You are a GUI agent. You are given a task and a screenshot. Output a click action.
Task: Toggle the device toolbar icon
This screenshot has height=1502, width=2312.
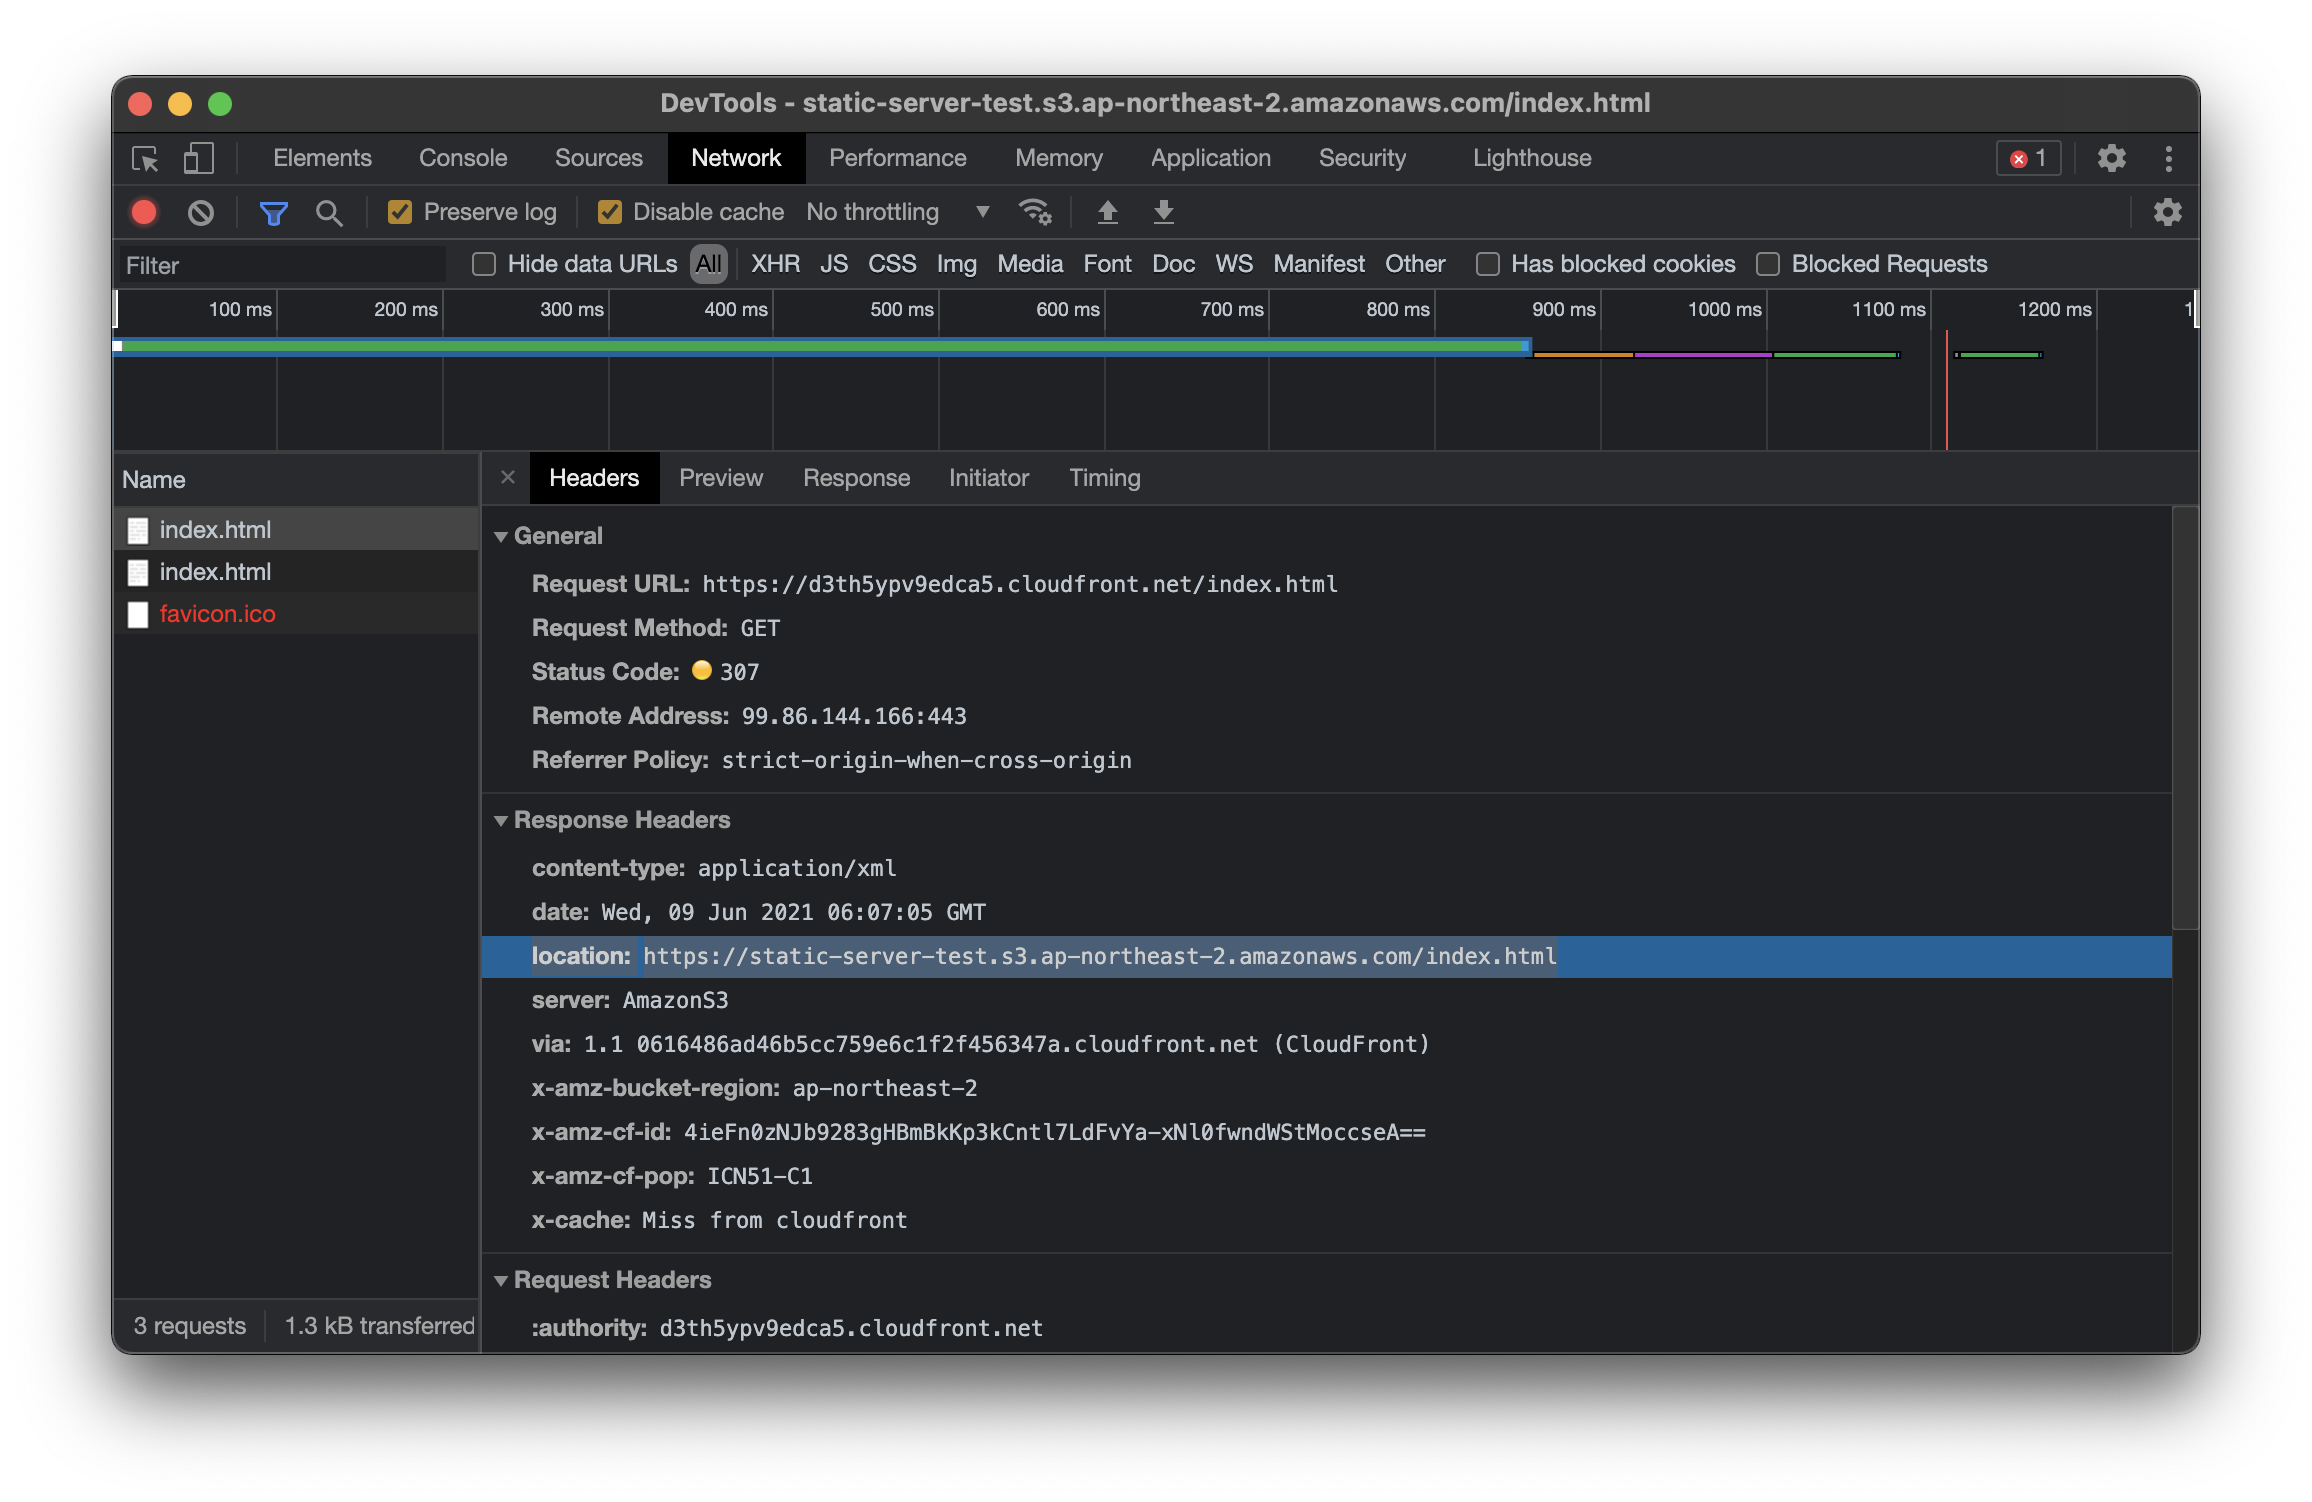(198, 159)
